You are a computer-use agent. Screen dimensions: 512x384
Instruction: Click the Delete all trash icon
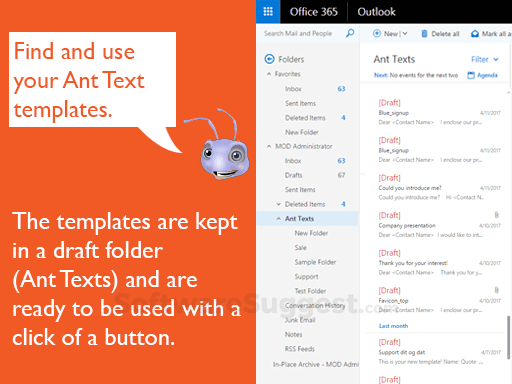click(424, 33)
